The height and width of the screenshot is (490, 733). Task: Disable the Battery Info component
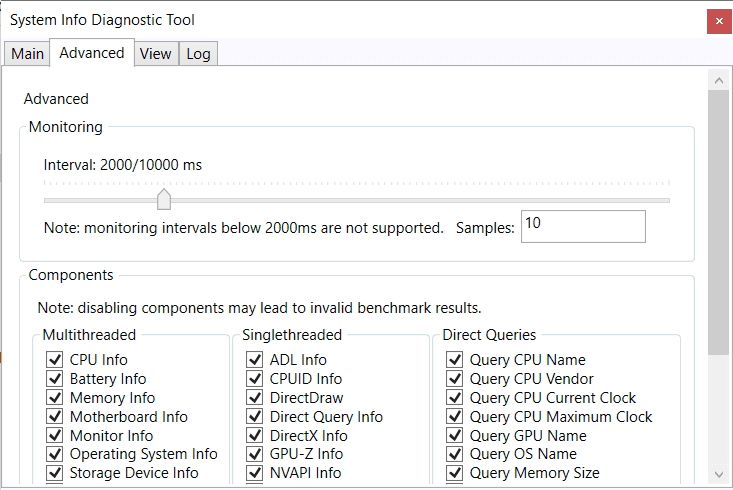click(54, 379)
